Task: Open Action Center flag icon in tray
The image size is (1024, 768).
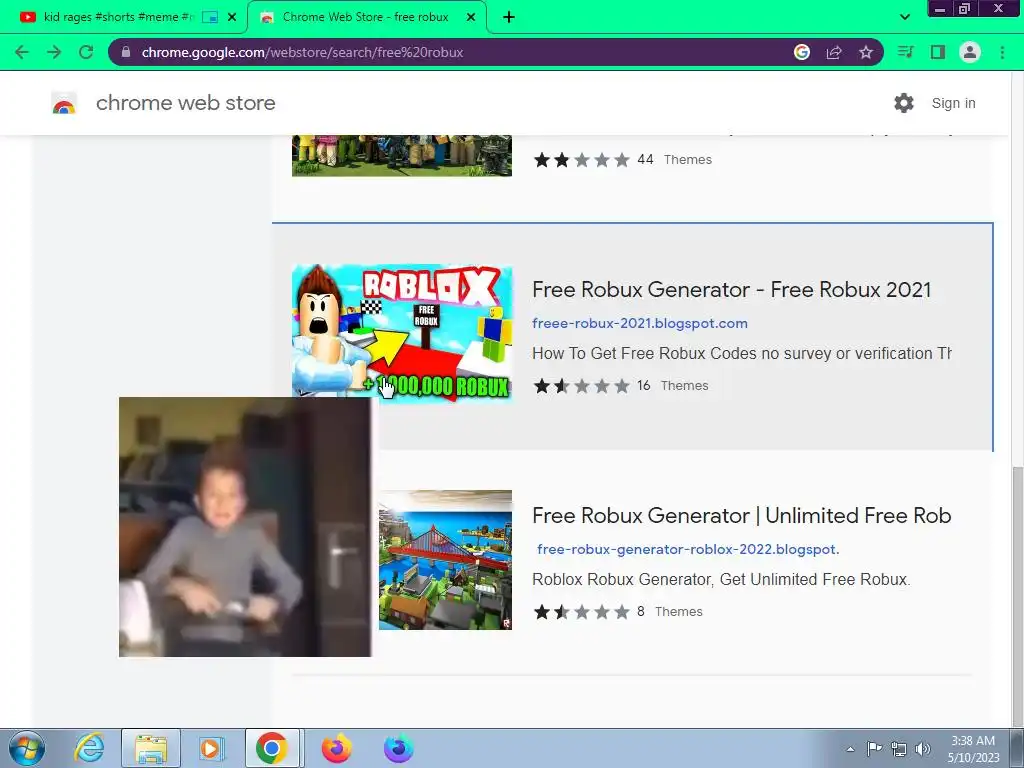Action: [x=874, y=749]
